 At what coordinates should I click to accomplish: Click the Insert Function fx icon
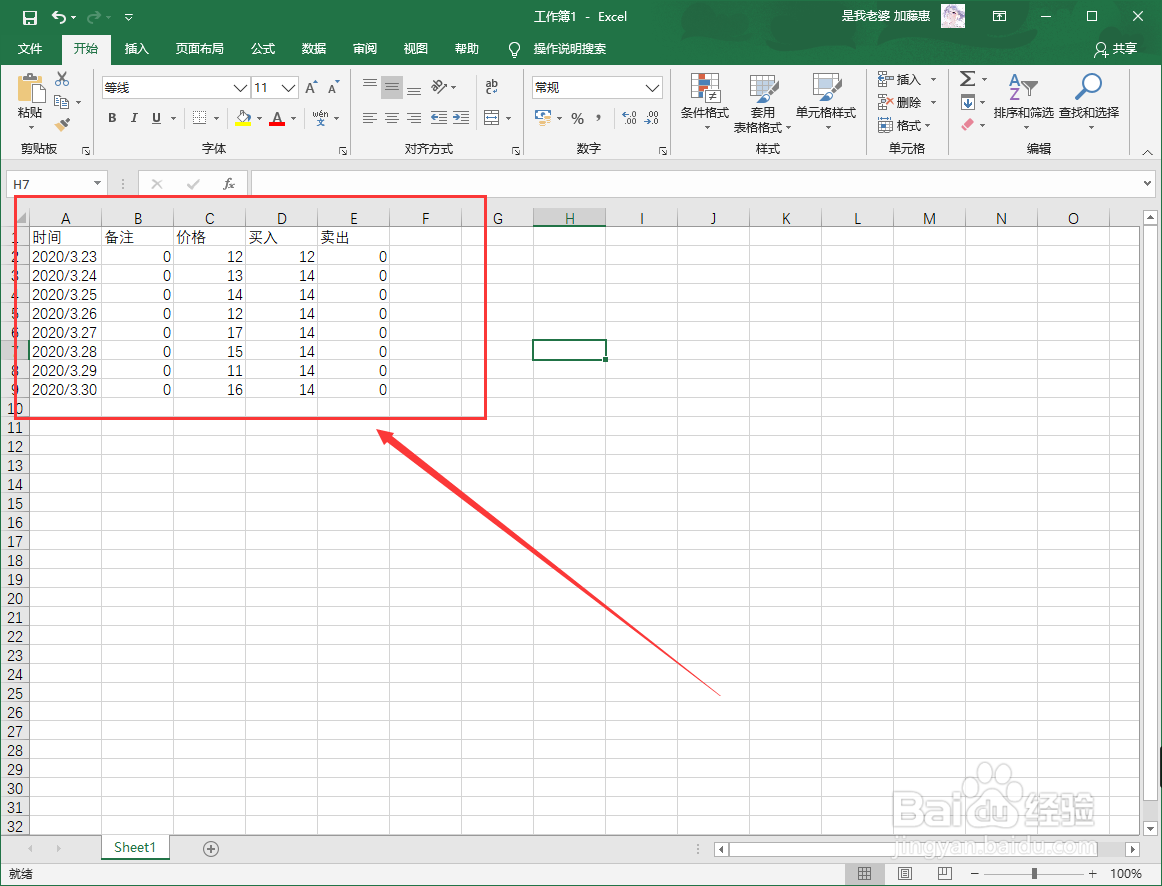[229, 184]
